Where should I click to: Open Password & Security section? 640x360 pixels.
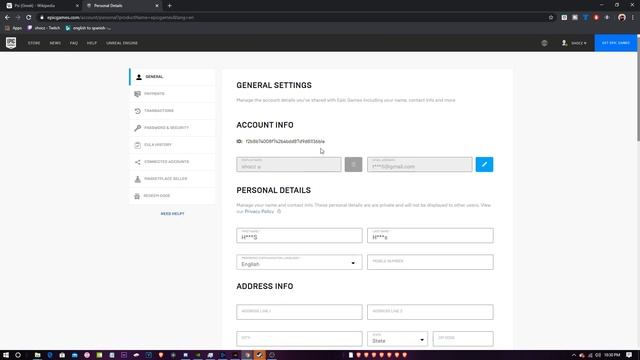coord(172,128)
